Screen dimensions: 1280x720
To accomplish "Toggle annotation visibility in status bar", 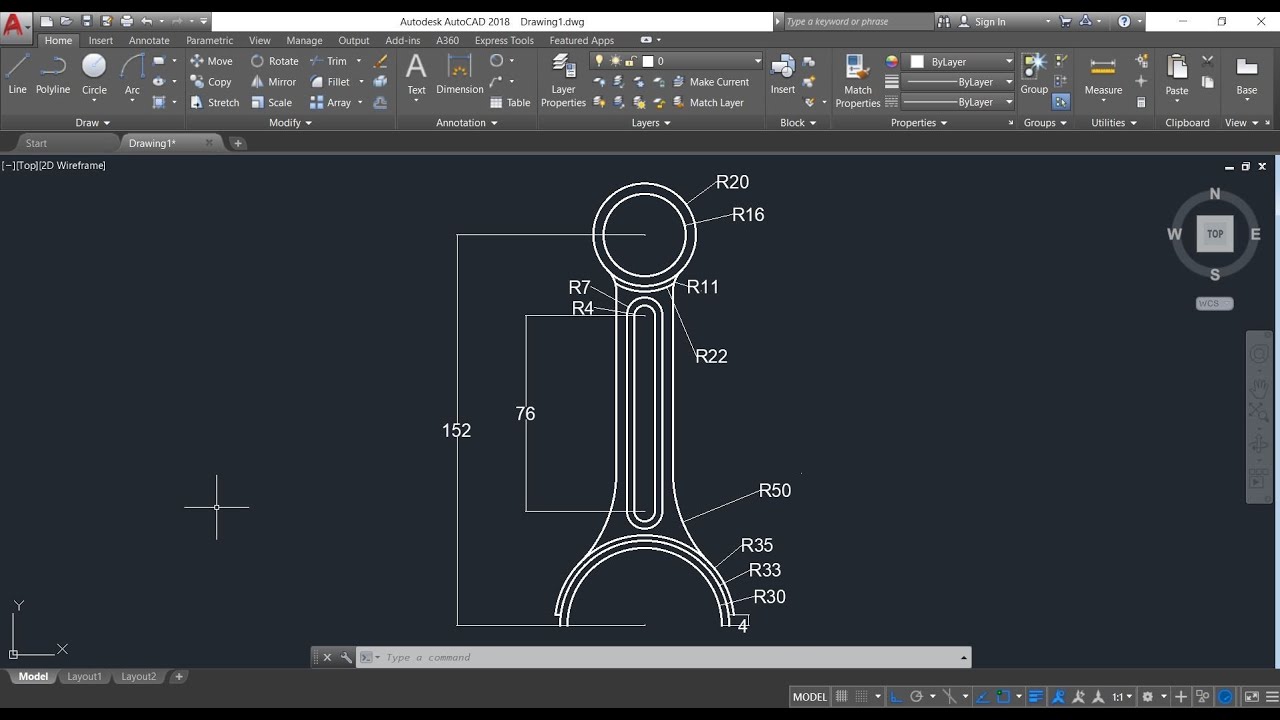I will pos(1059,697).
